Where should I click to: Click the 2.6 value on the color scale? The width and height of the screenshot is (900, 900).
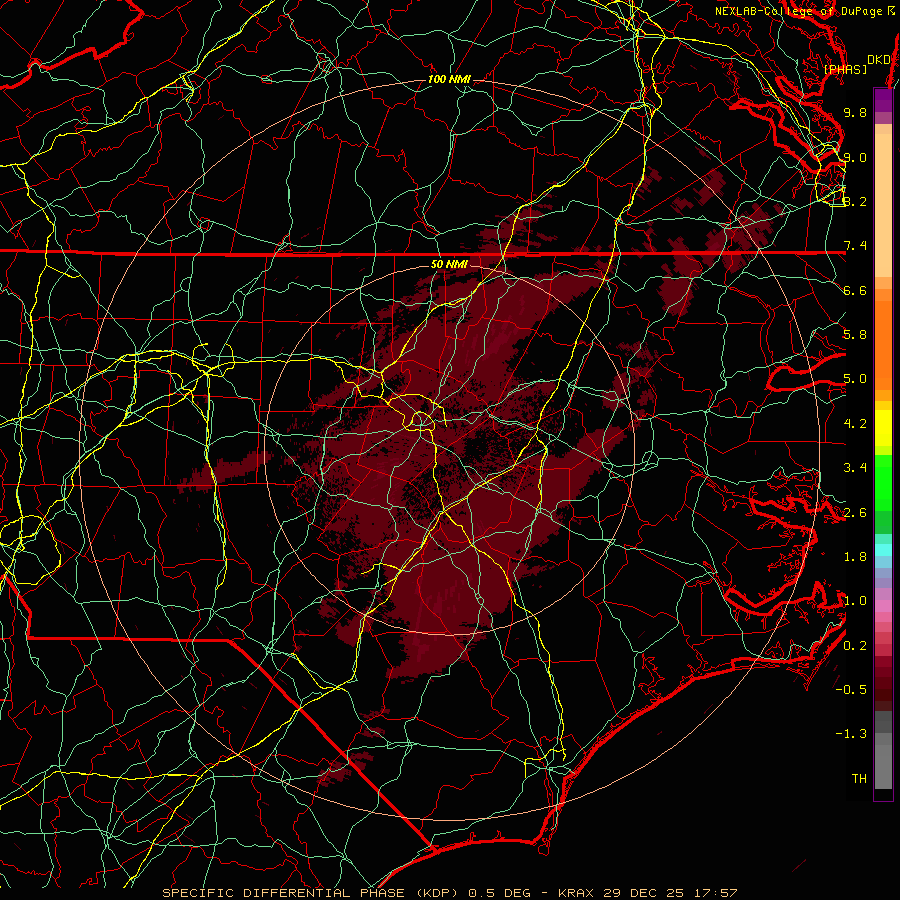[855, 513]
